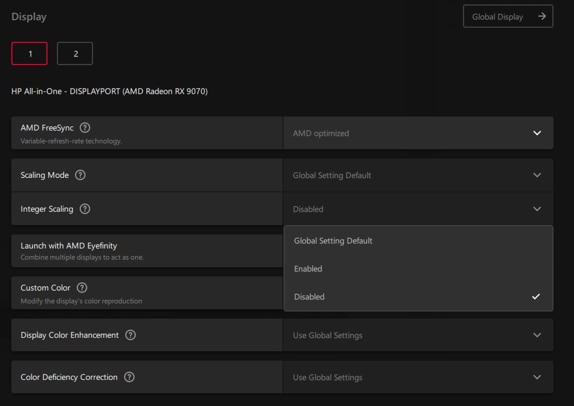Click Launch with AMD Eyefinity row
This screenshot has width=574, height=406.
[x=147, y=251]
